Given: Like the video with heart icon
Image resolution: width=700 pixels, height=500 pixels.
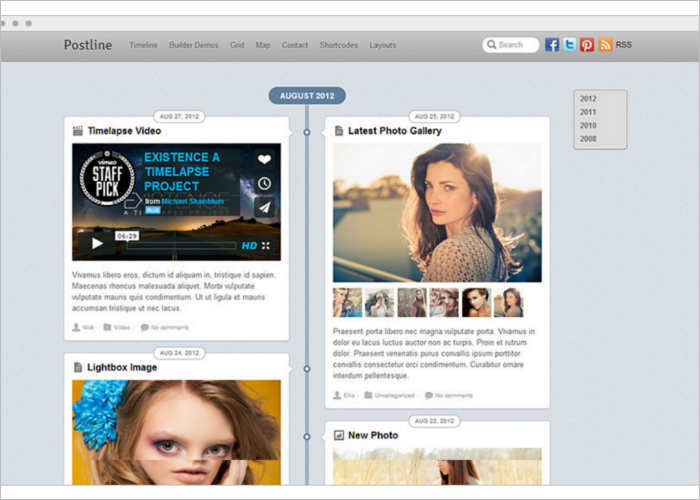Looking at the screenshot, I should [x=264, y=159].
